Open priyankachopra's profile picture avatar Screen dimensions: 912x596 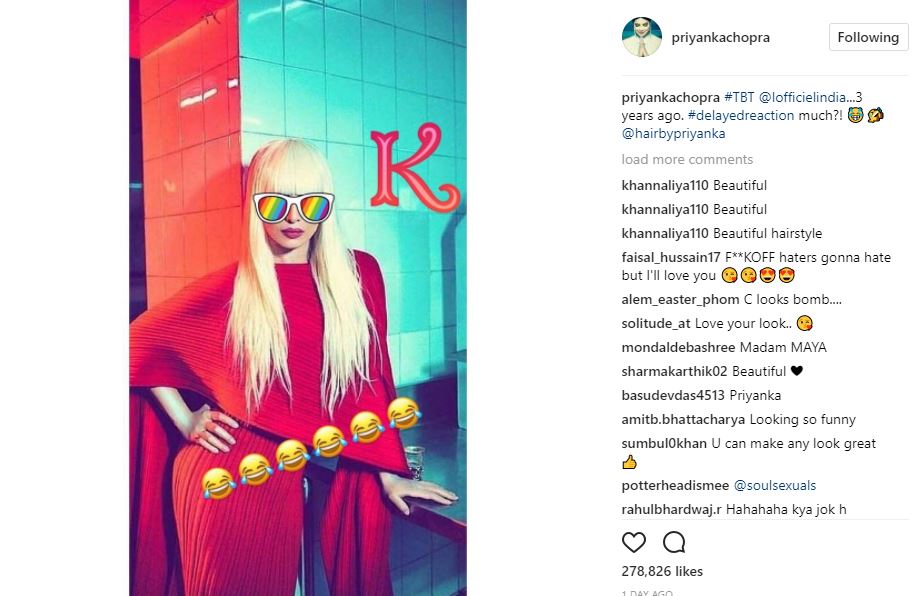point(642,37)
